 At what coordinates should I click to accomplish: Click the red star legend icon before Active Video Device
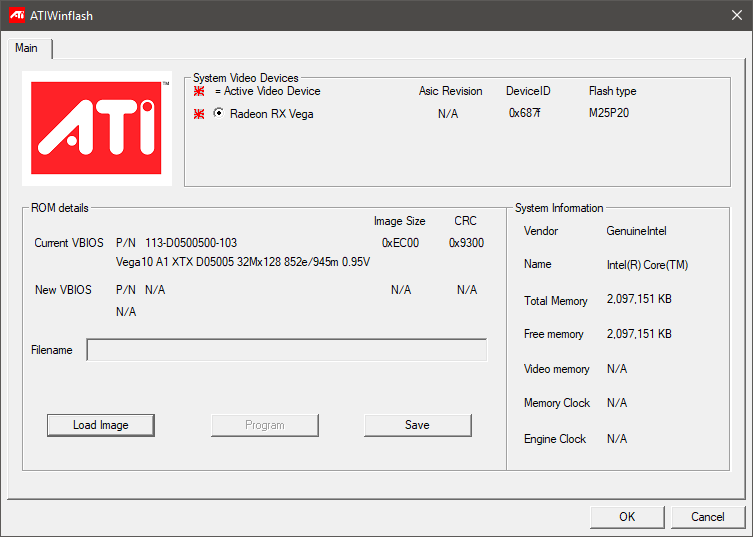pyautogui.click(x=199, y=91)
